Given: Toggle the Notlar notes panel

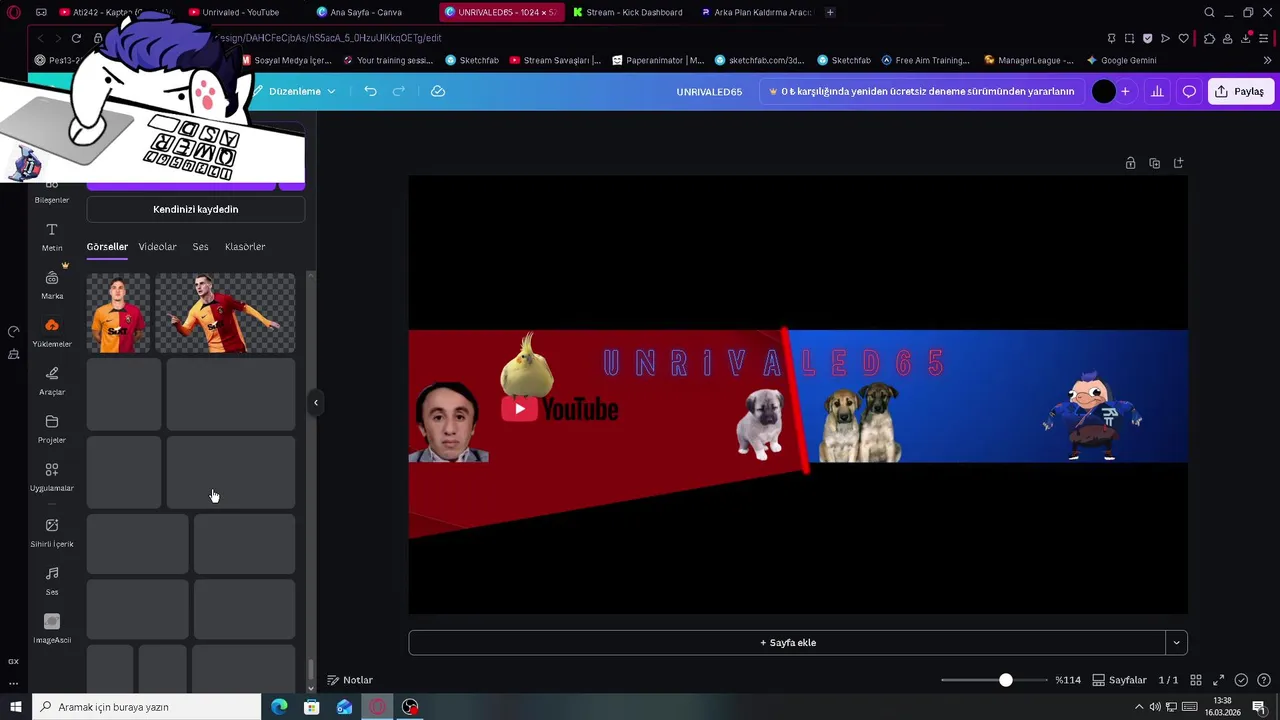Looking at the screenshot, I should click(350, 680).
